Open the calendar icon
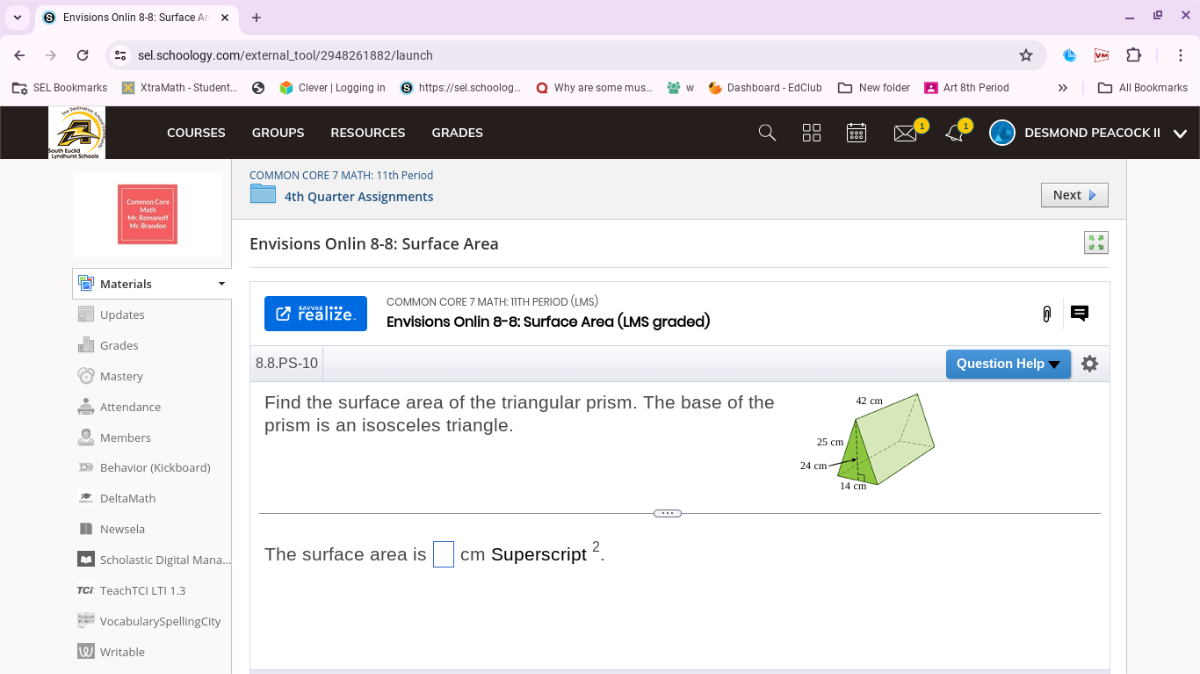The width and height of the screenshot is (1200, 674). tap(856, 132)
